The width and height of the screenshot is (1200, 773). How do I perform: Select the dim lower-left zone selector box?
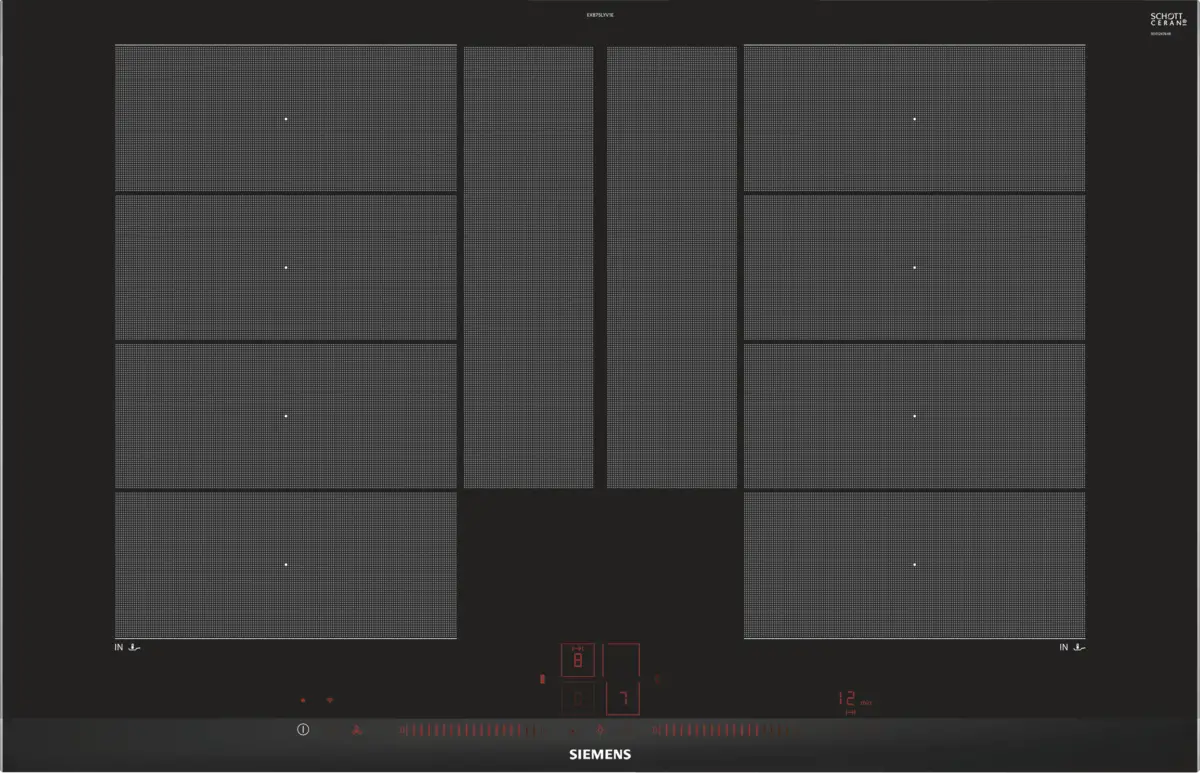[x=578, y=697]
